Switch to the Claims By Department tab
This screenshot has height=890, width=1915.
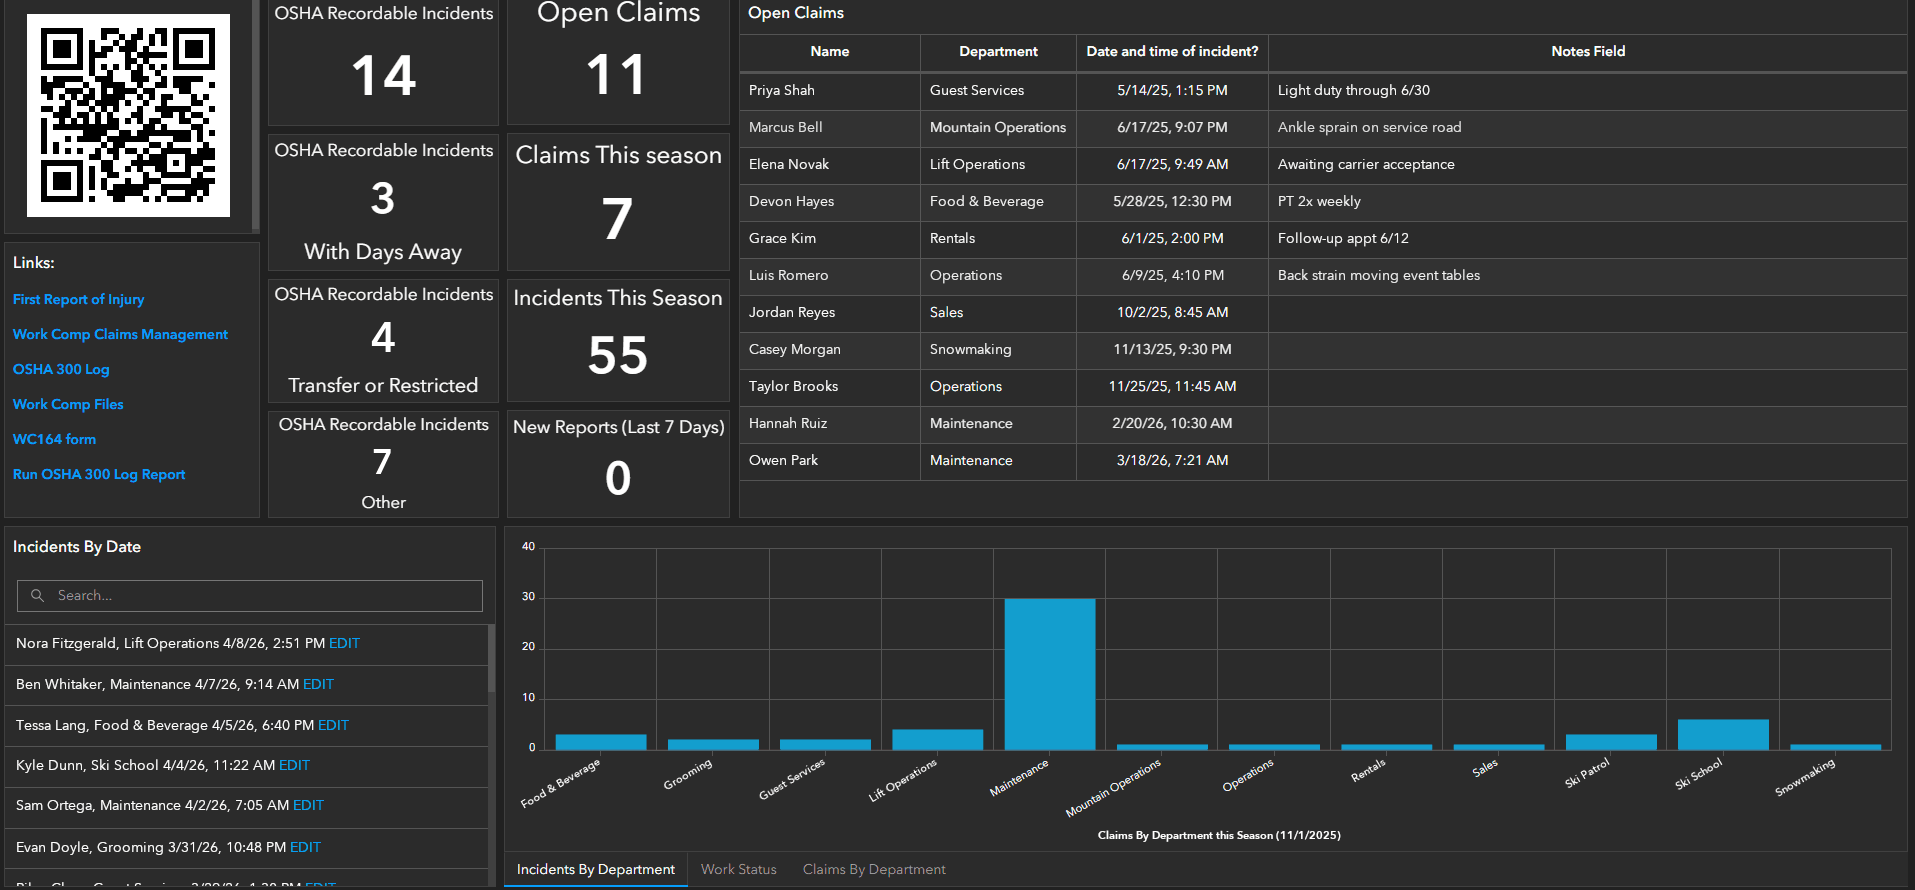coord(874,869)
